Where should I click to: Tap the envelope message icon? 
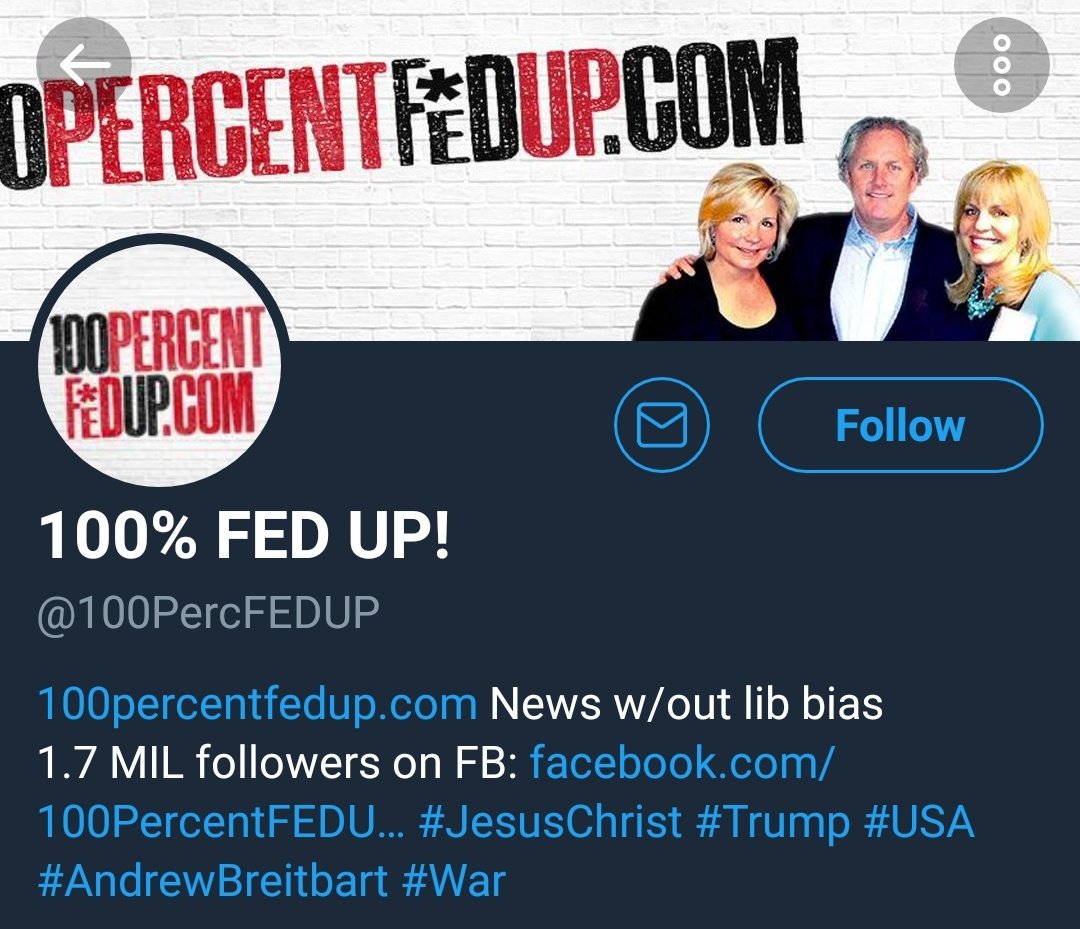coord(662,425)
